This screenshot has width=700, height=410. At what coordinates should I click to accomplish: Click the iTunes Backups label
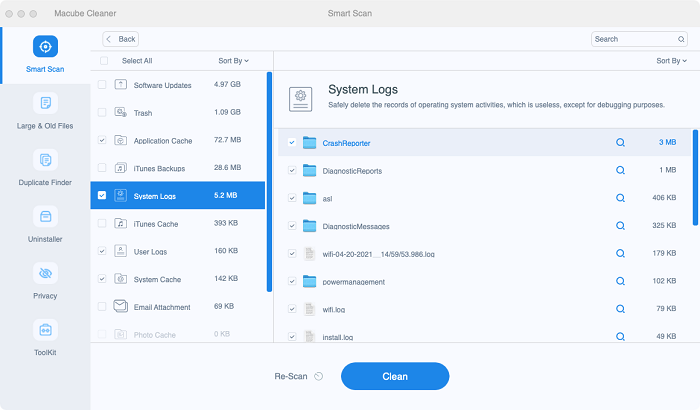[159, 169]
